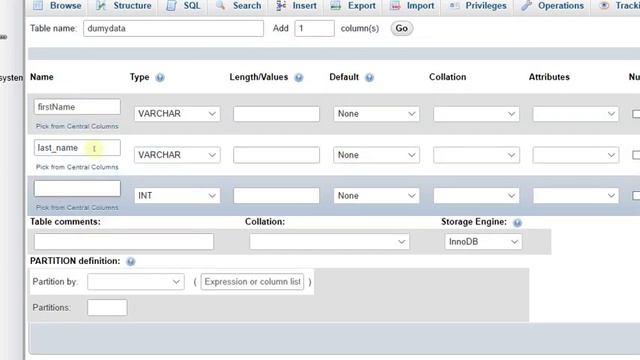Open the Insert tab
The width and height of the screenshot is (640, 360).
297,6
